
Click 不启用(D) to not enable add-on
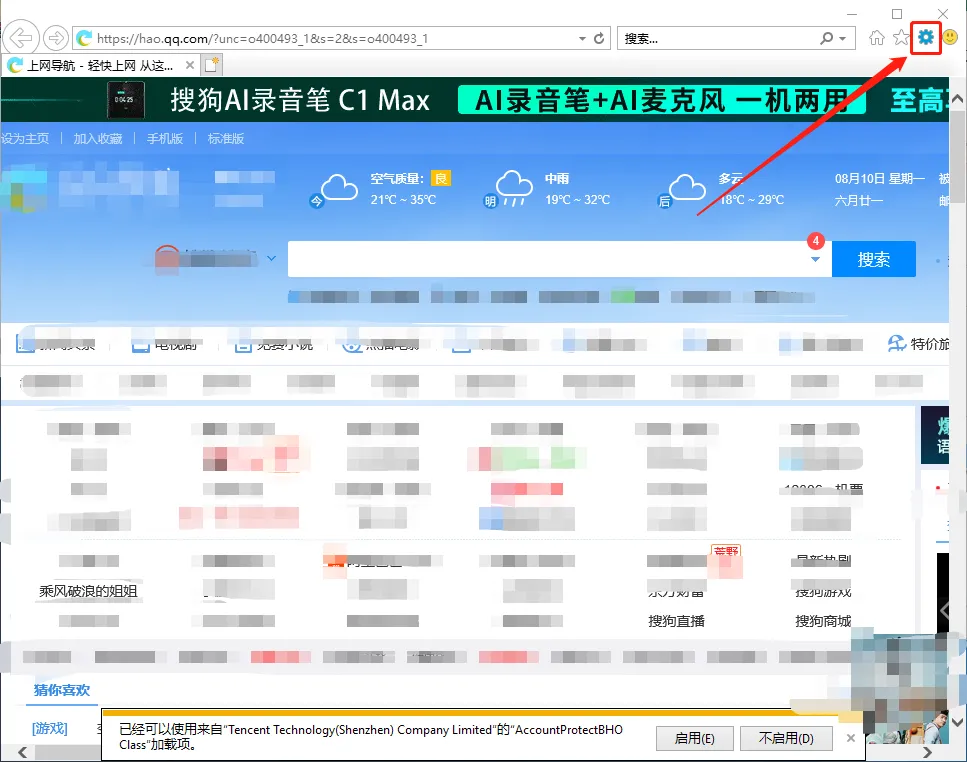pyautogui.click(x=786, y=738)
